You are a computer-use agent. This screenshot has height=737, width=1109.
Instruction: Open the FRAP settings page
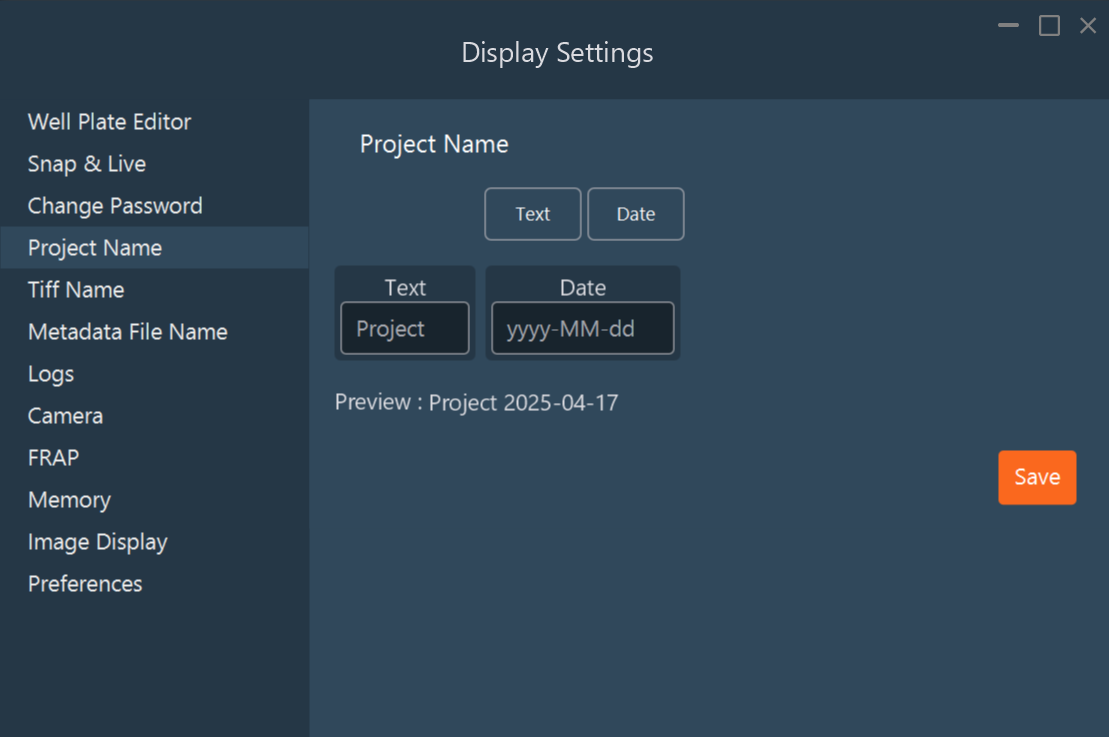(x=52, y=458)
